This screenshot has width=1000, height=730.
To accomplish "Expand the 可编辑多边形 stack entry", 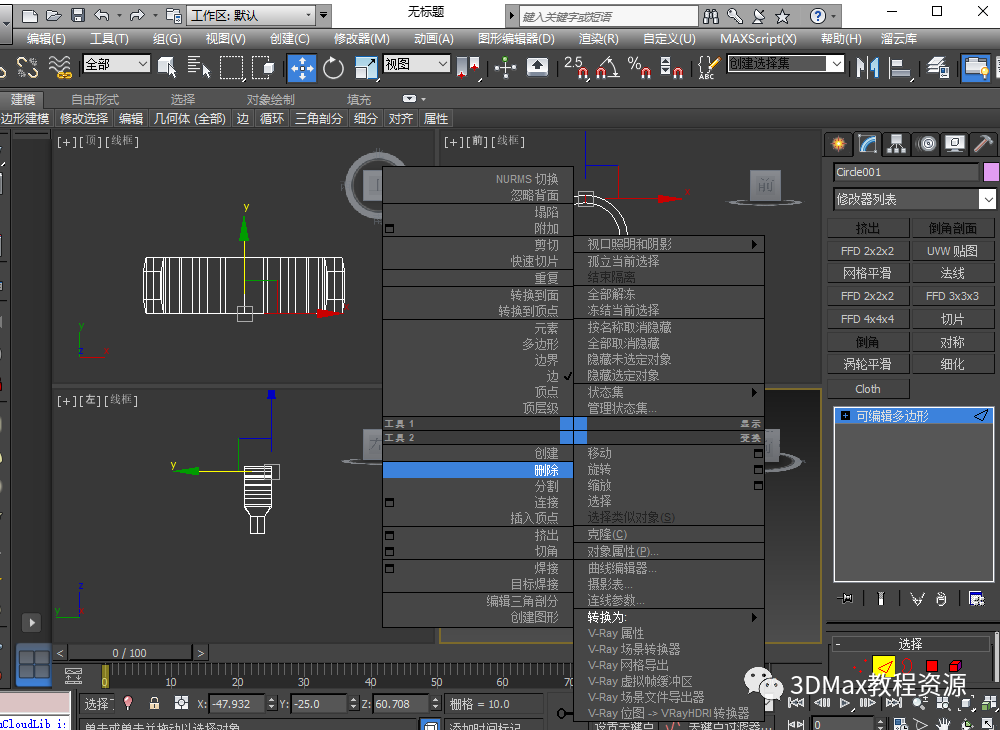I will (845, 416).
